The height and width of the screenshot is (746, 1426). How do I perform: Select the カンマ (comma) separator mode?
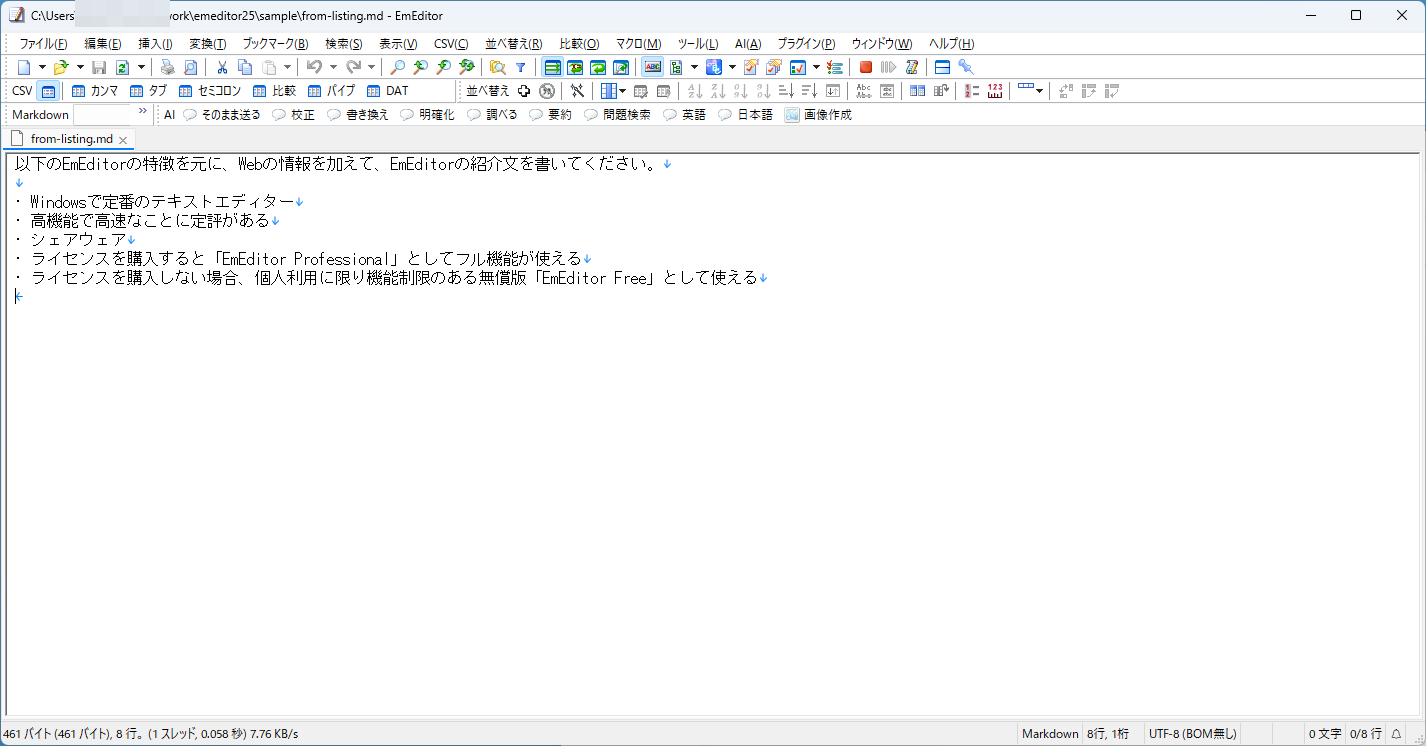96,90
